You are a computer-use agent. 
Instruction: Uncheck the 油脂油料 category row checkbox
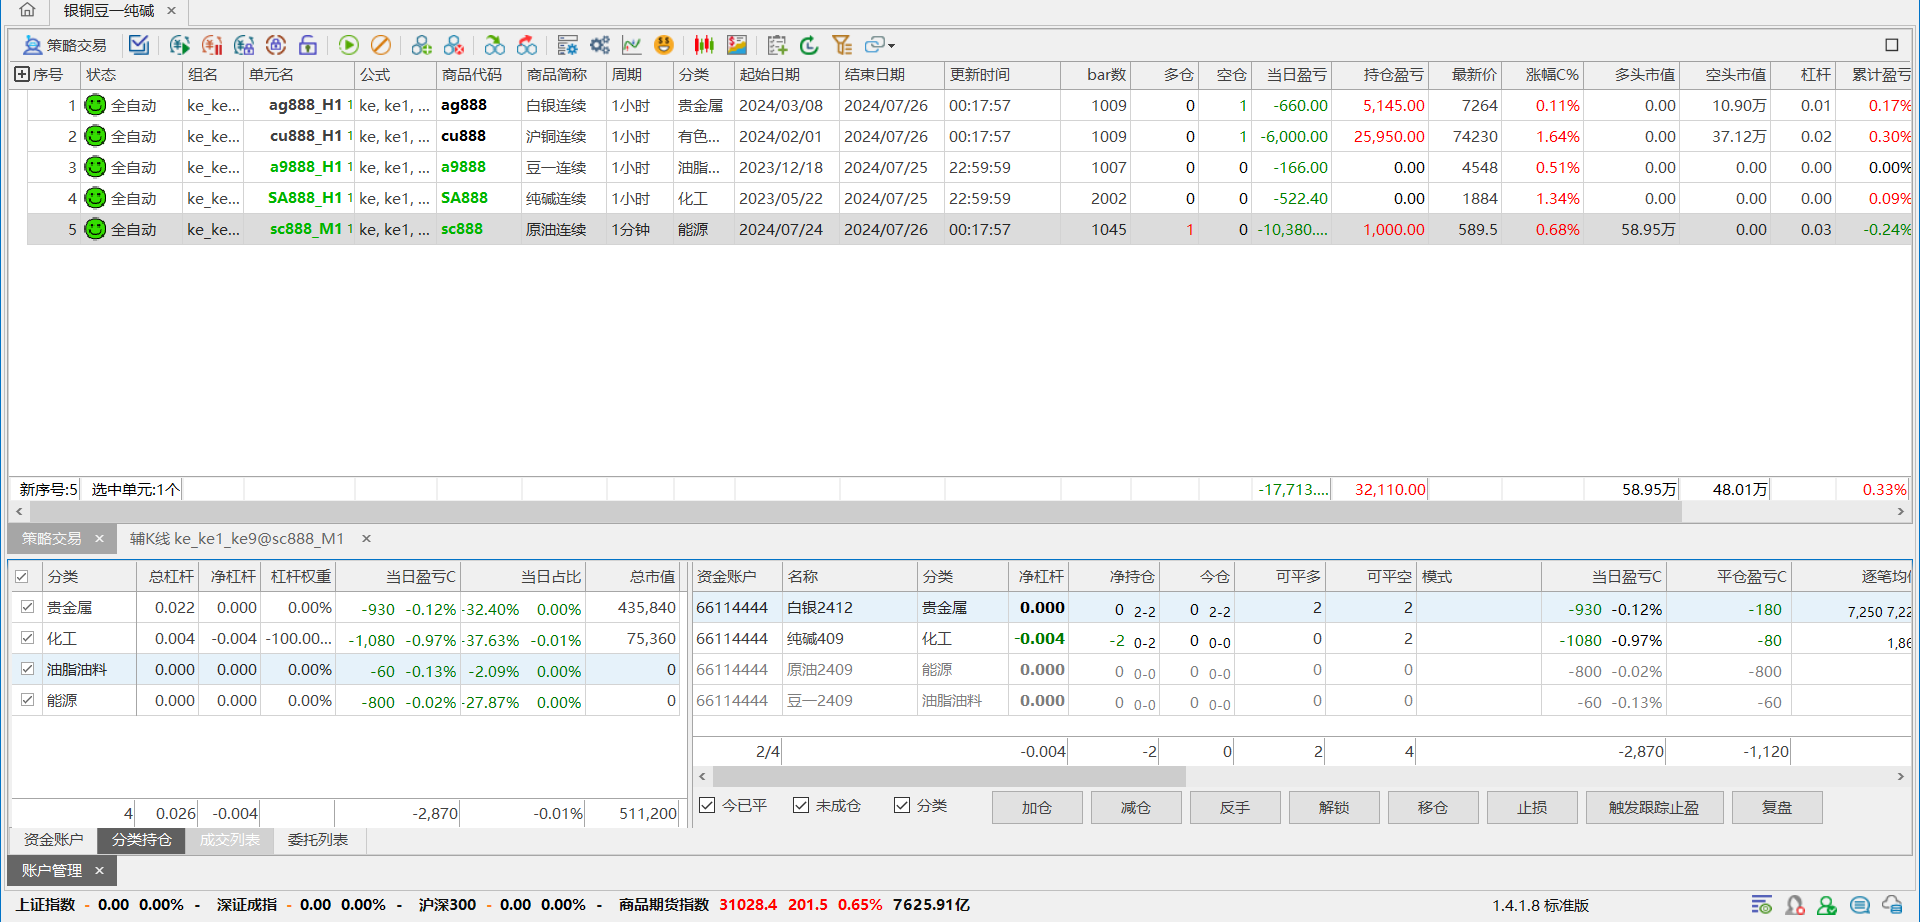coord(27,669)
